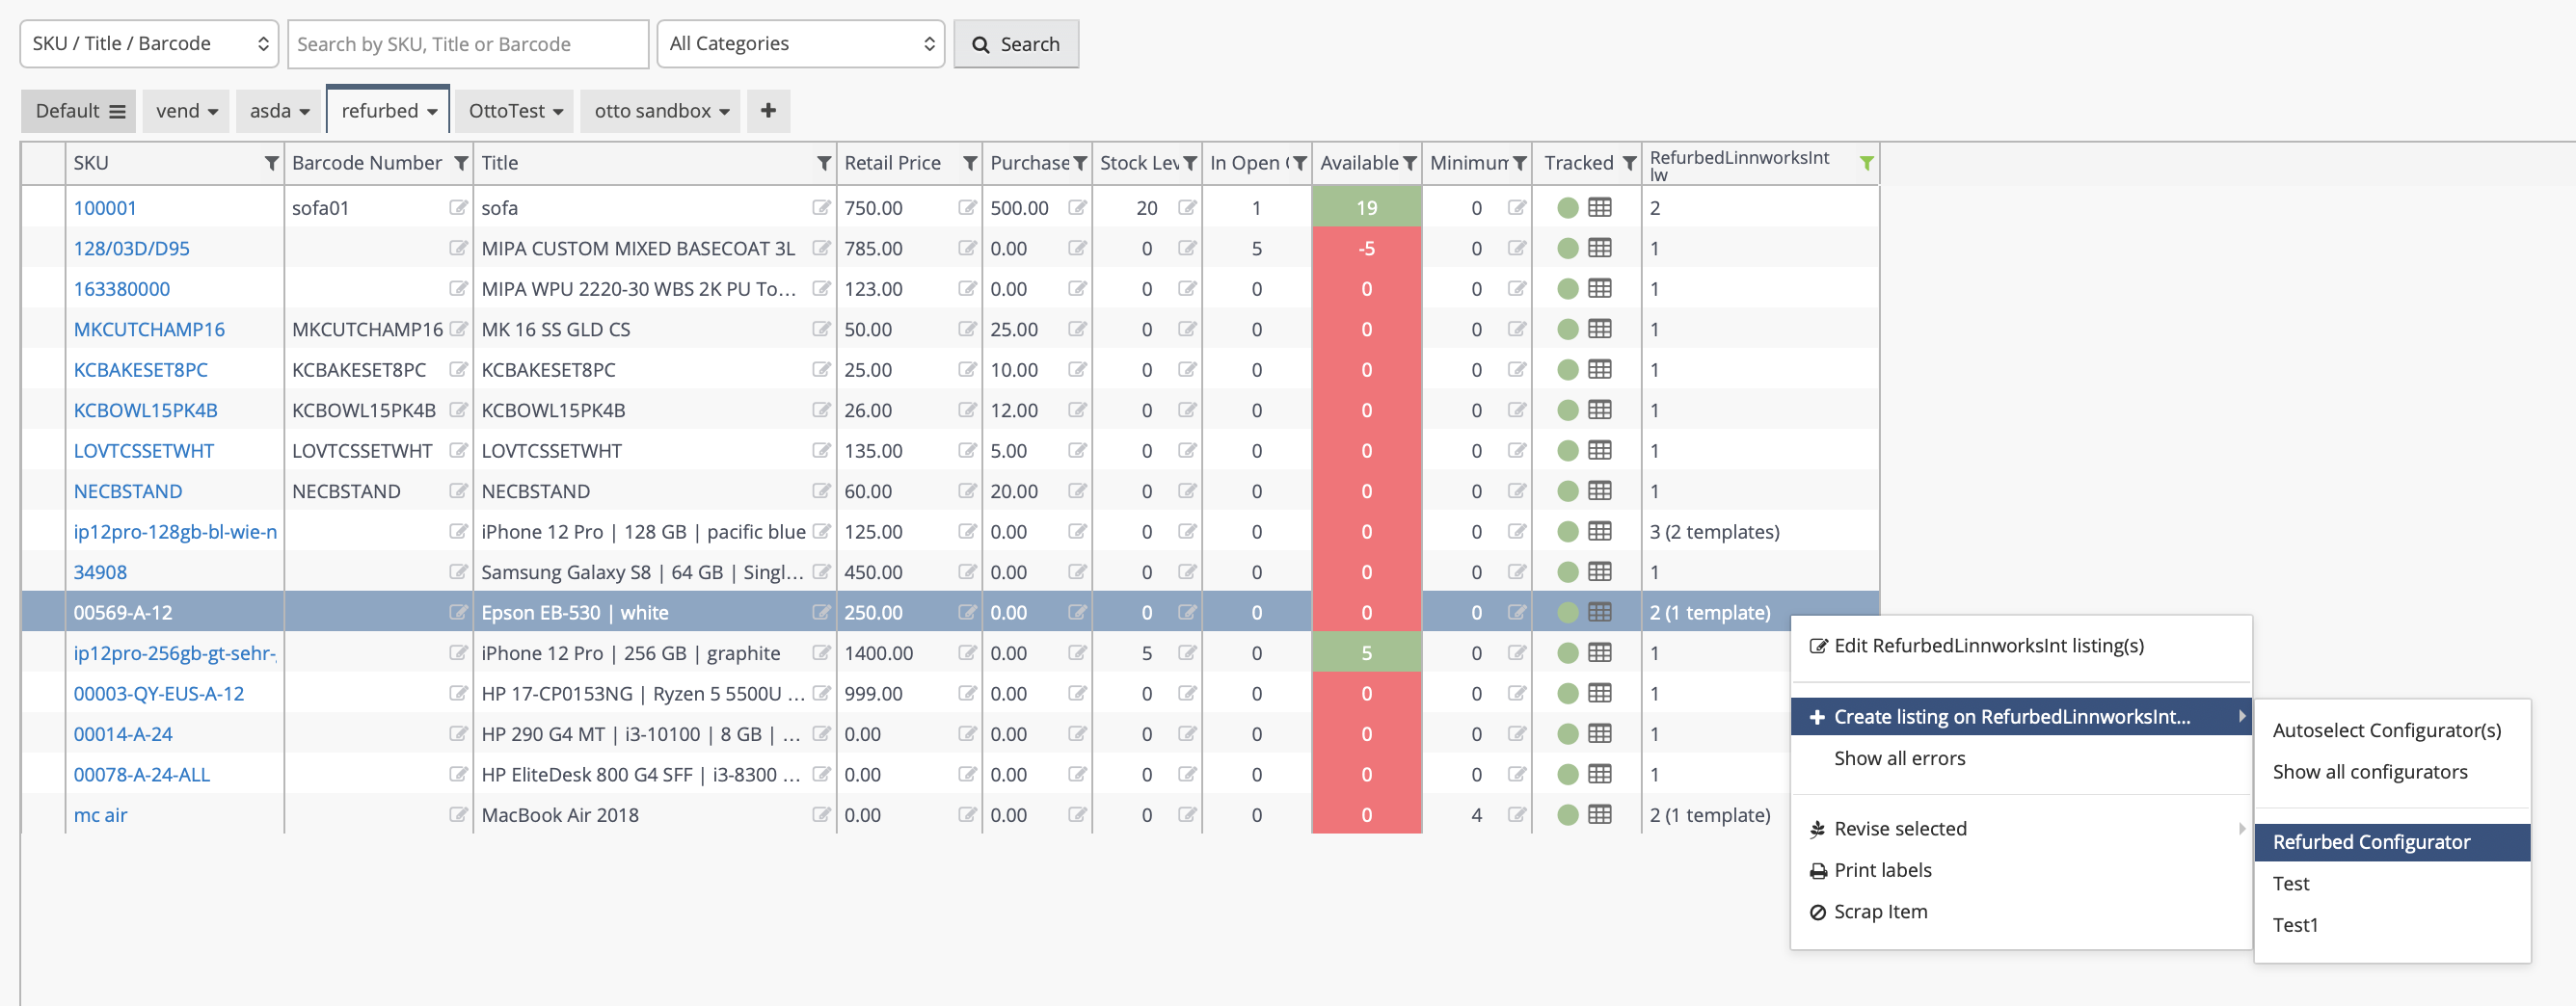Edit title icon for Samsung Galaxy S8 row
This screenshot has width=2576, height=1006.
(821, 572)
